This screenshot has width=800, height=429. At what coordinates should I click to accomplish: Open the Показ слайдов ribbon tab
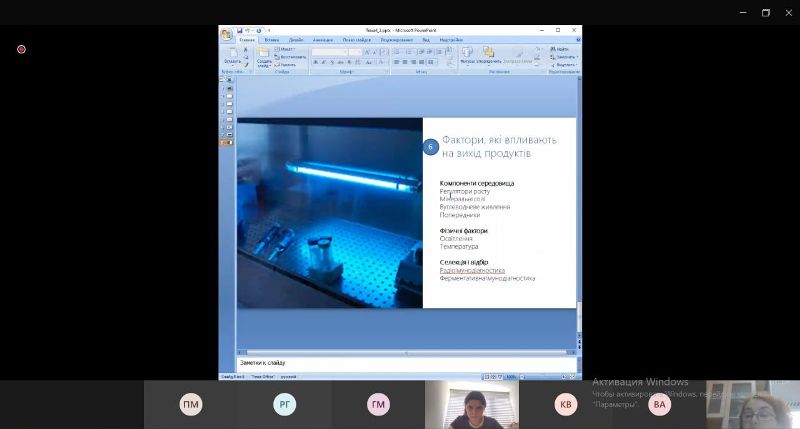tap(357, 40)
